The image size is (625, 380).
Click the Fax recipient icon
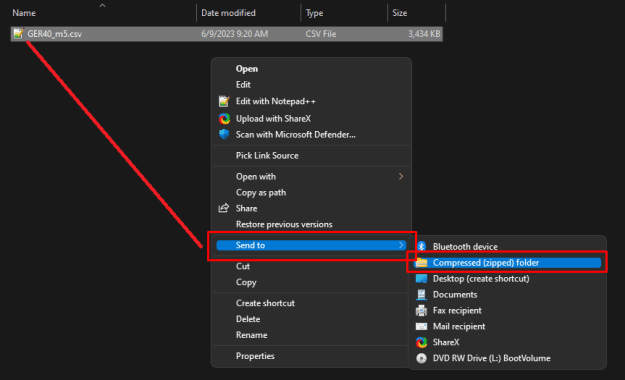coord(421,310)
